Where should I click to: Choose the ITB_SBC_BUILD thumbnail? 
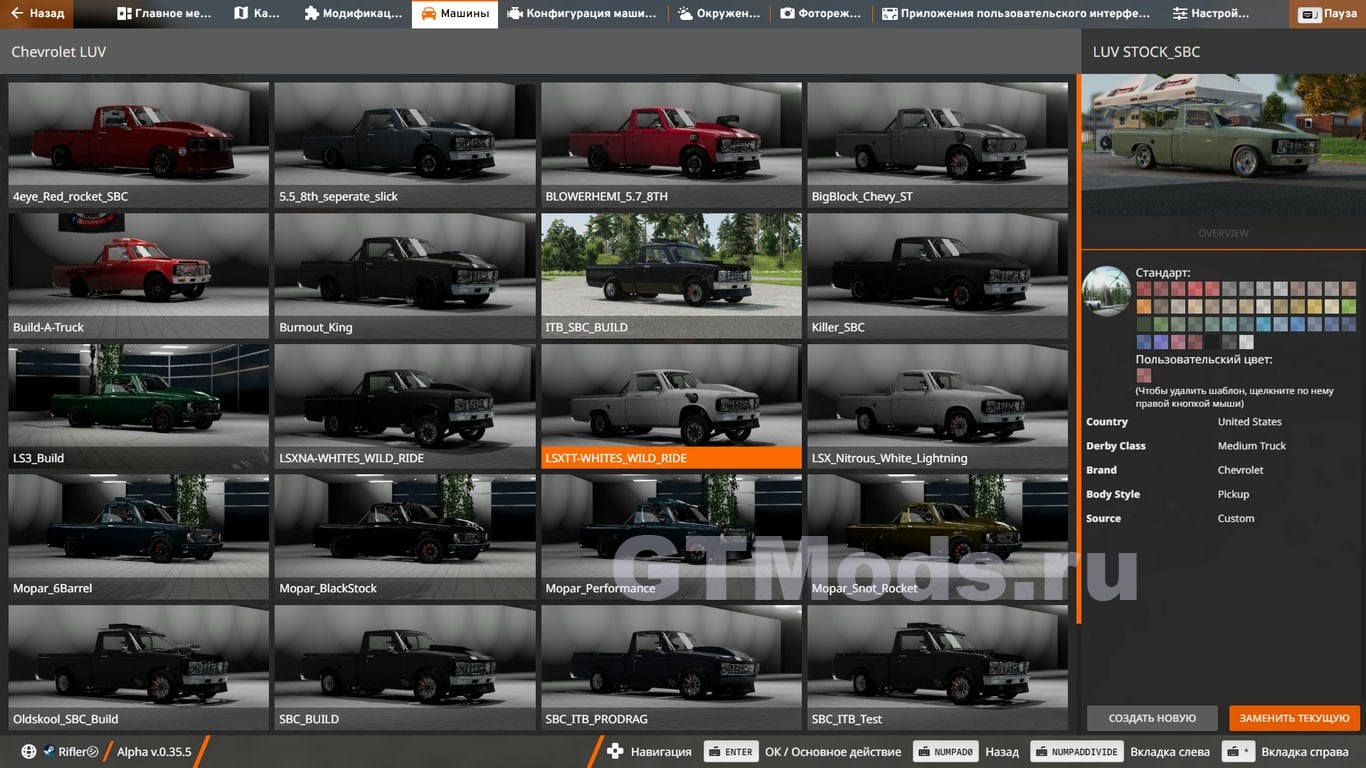coord(671,275)
